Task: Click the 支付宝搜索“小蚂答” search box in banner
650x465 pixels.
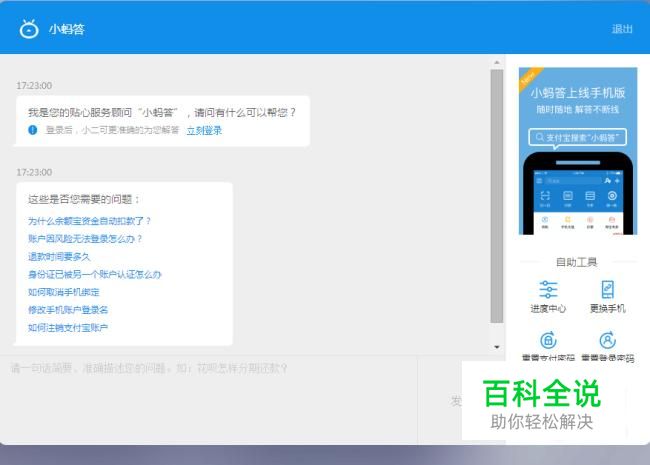Action: pyautogui.click(x=577, y=137)
